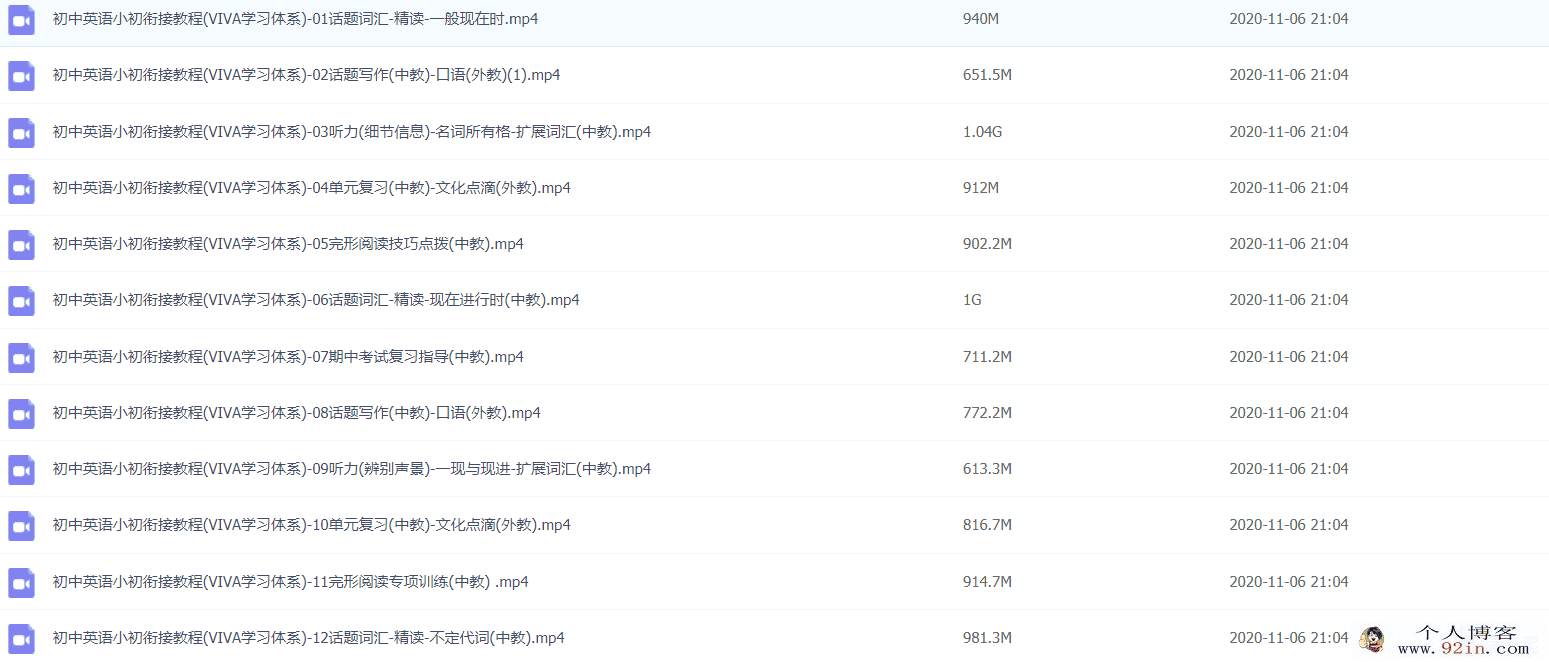Click the video icon for 05完形阅读技巧点拨 file
The width and height of the screenshot is (1549, 662).
click(x=22, y=244)
